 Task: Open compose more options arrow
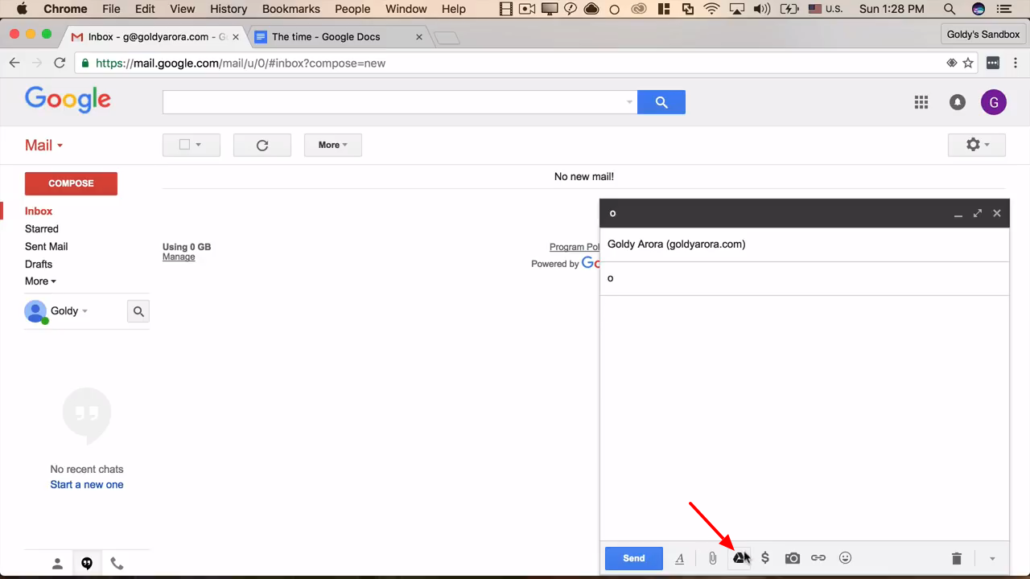click(992, 559)
